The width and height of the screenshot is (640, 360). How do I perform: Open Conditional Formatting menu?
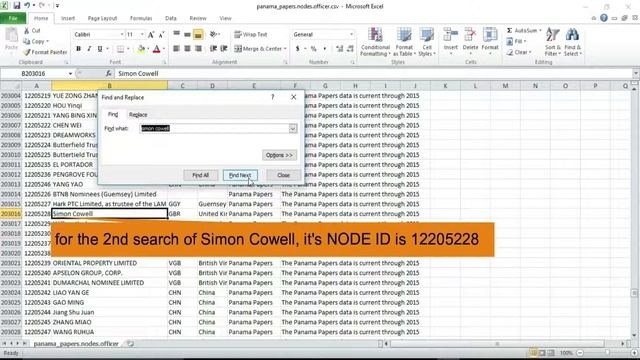pyautogui.click(x=375, y=42)
